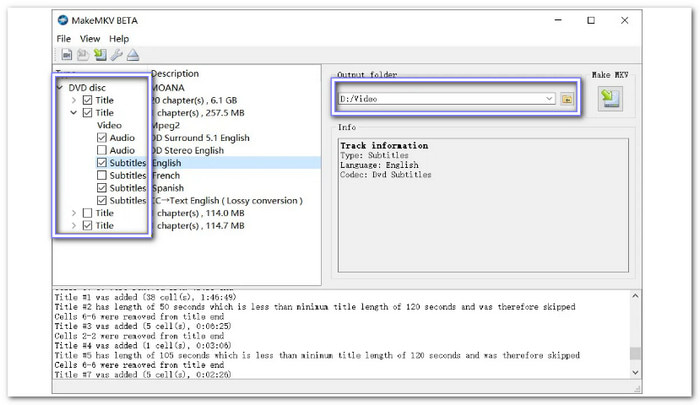Viewport: 700px width, 405px height.
Task: Expand the first Title with 6.1 GB
Action: 74,100
